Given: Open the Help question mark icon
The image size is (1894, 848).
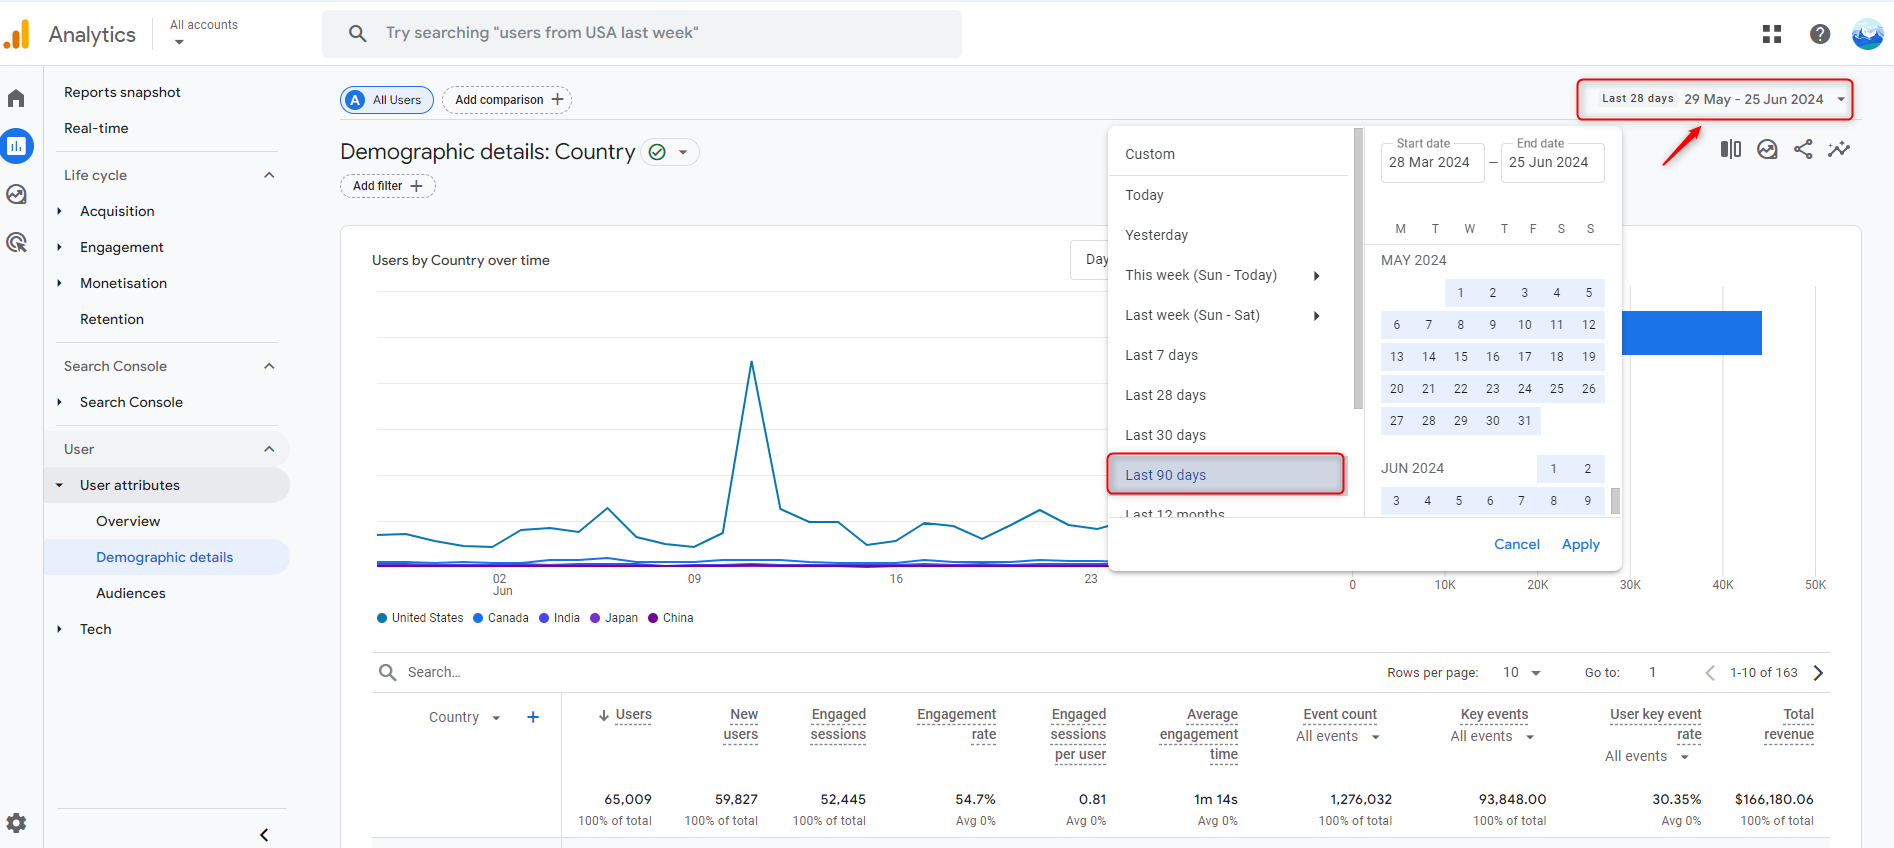Looking at the screenshot, I should 1820,34.
